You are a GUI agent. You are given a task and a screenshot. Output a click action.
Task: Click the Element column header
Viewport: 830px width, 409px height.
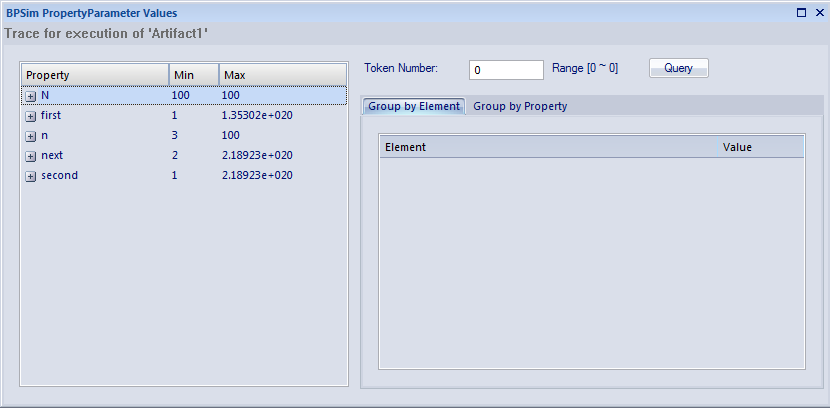click(405, 147)
